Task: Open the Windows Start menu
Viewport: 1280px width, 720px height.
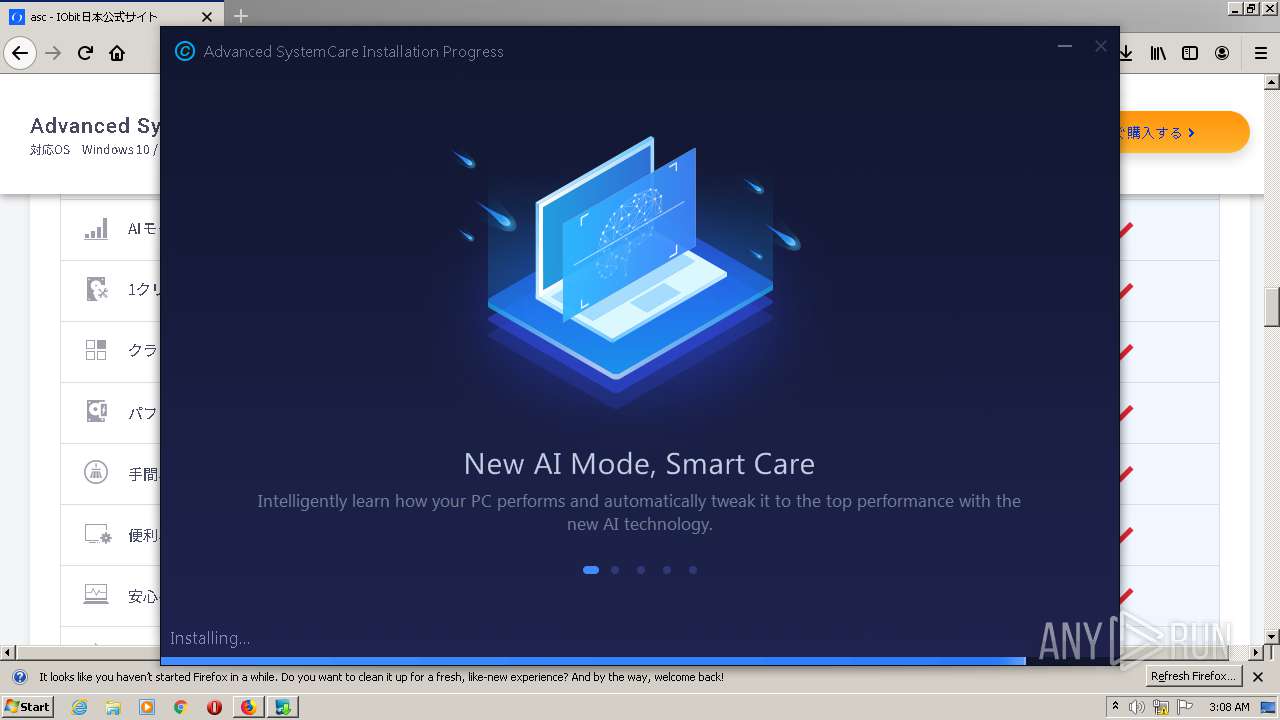Action: (27, 707)
